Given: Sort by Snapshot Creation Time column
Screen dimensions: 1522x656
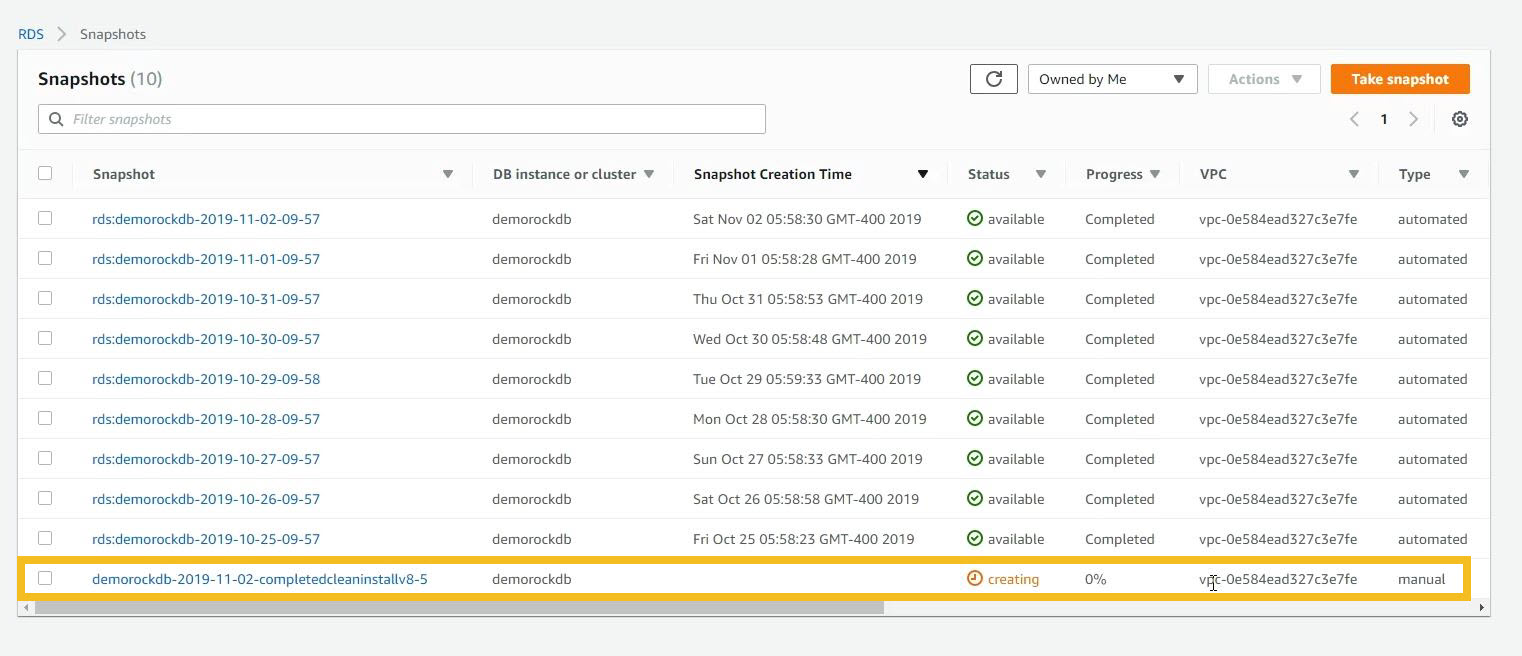Looking at the screenshot, I should [923, 174].
